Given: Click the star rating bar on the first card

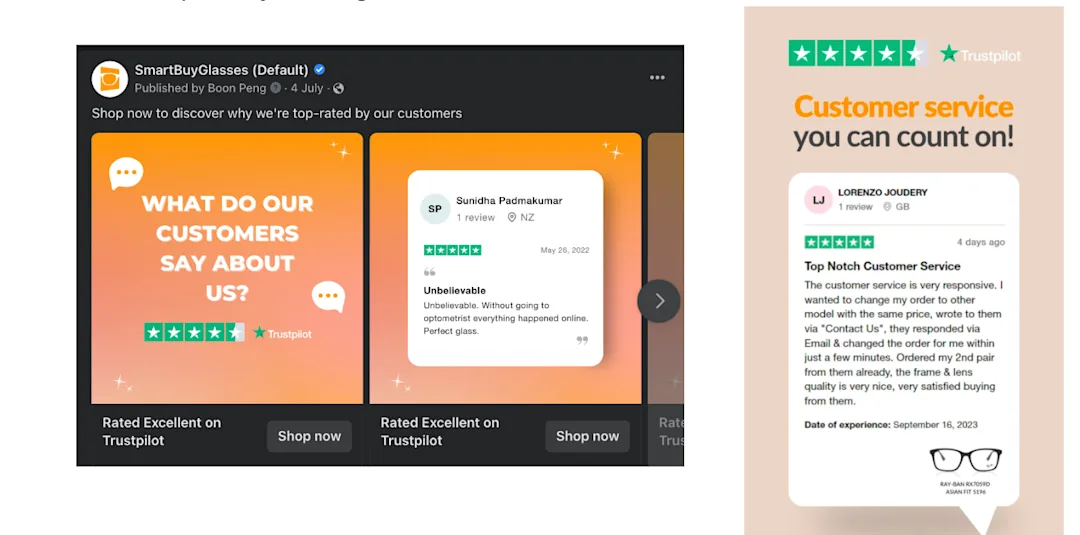Looking at the screenshot, I should tap(194, 333).
